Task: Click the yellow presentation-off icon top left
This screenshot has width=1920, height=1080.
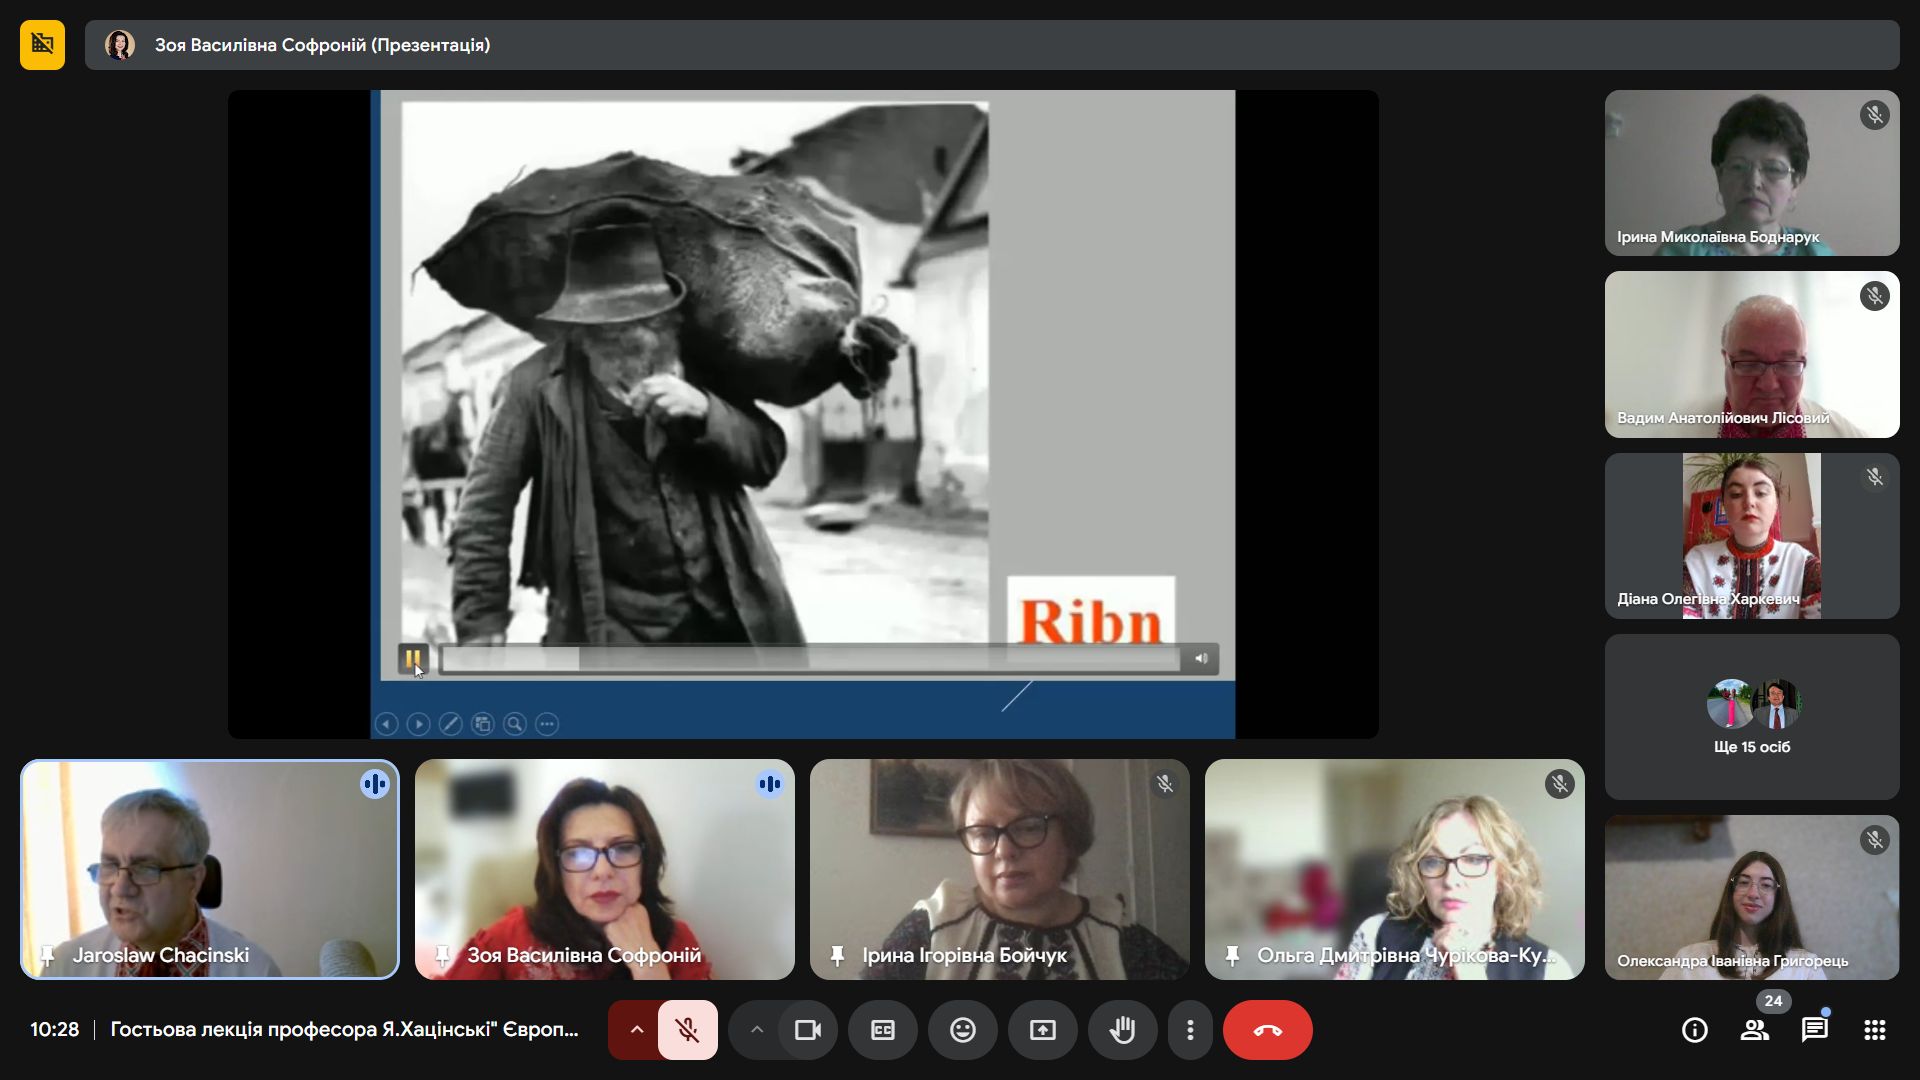Action: coord(42,45)
